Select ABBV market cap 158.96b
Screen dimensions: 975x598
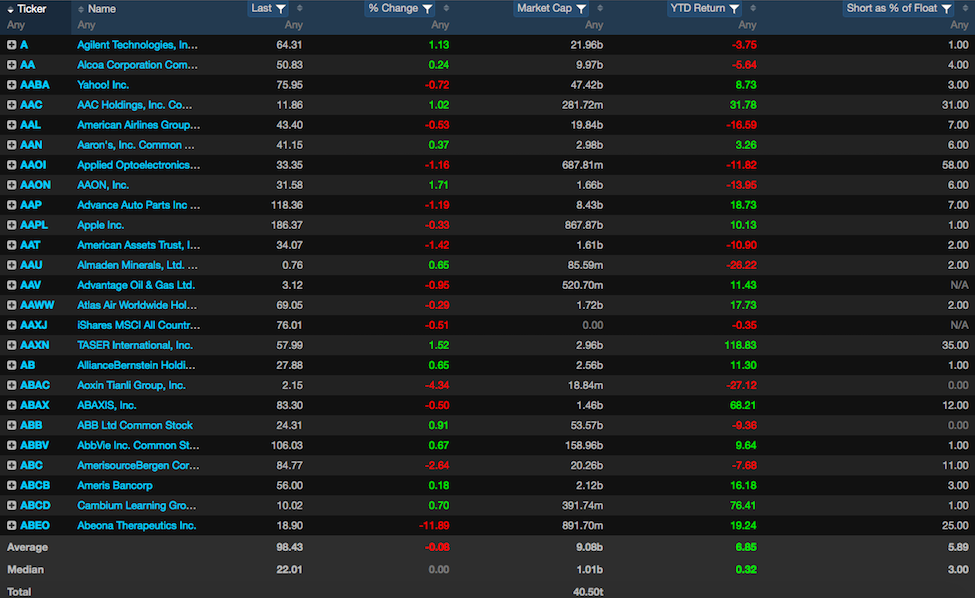[x=583, y=445]
